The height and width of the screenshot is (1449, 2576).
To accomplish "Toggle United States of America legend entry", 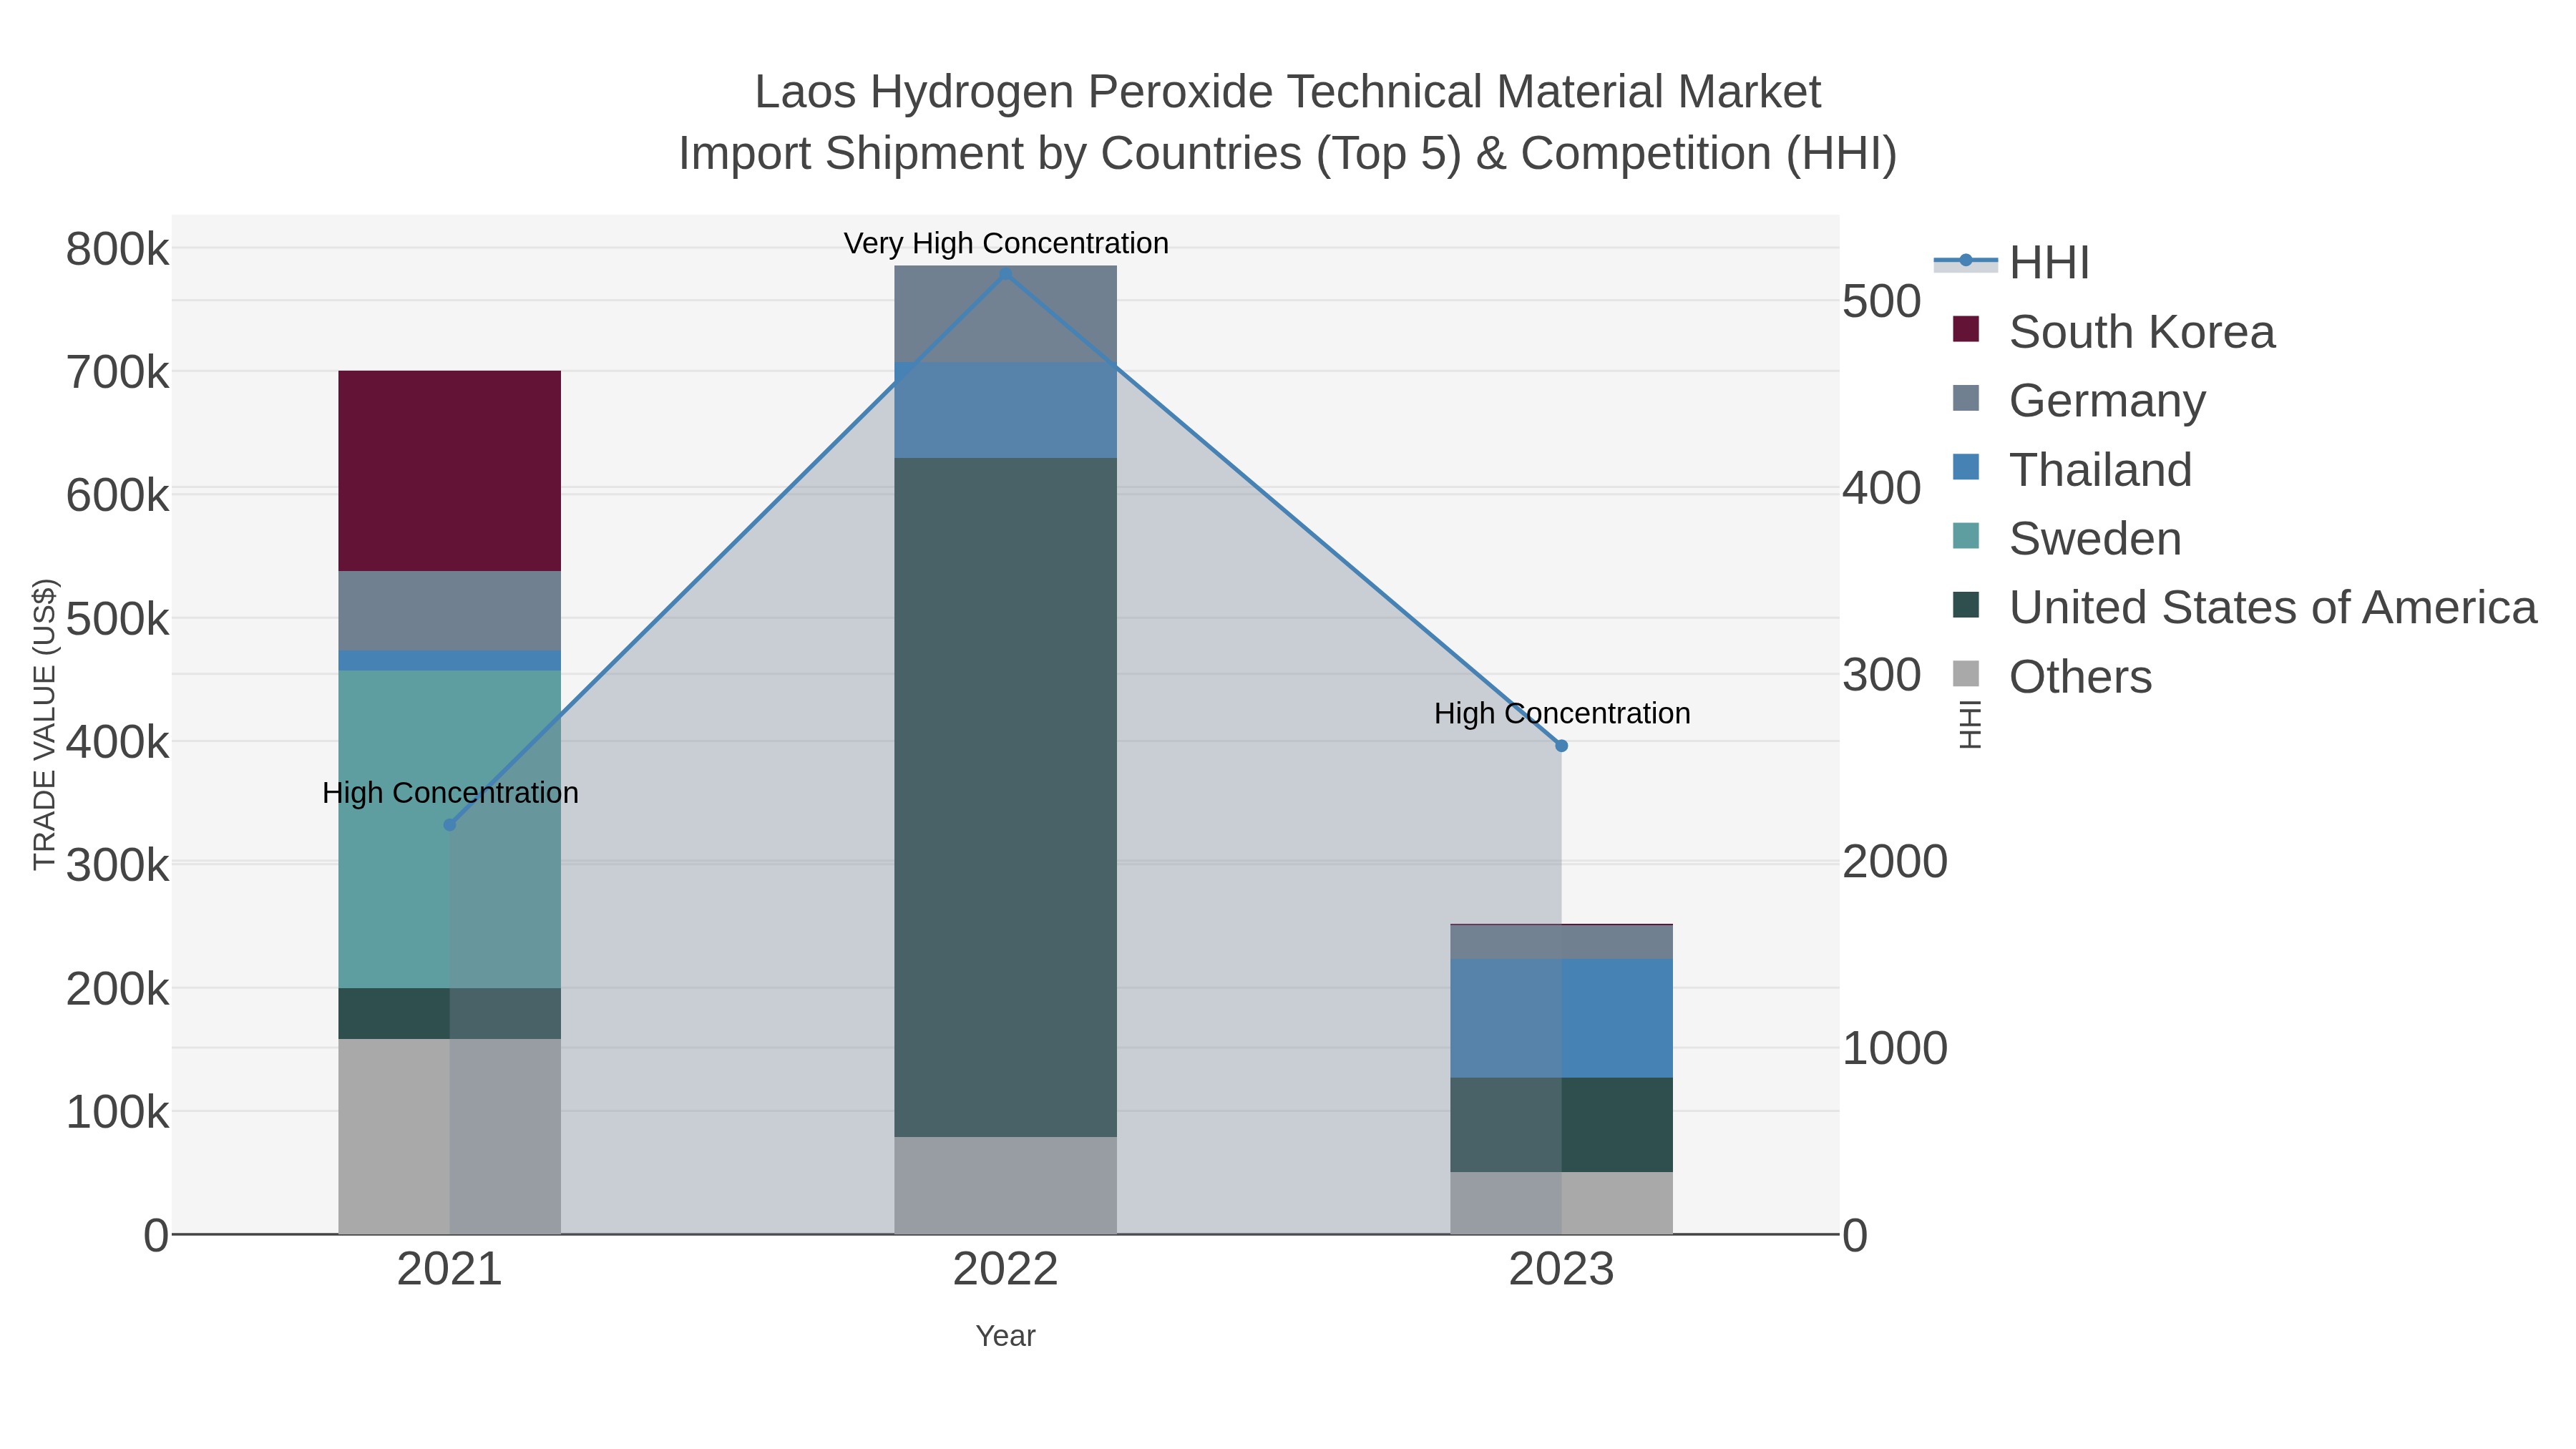I will [2244, 607].
